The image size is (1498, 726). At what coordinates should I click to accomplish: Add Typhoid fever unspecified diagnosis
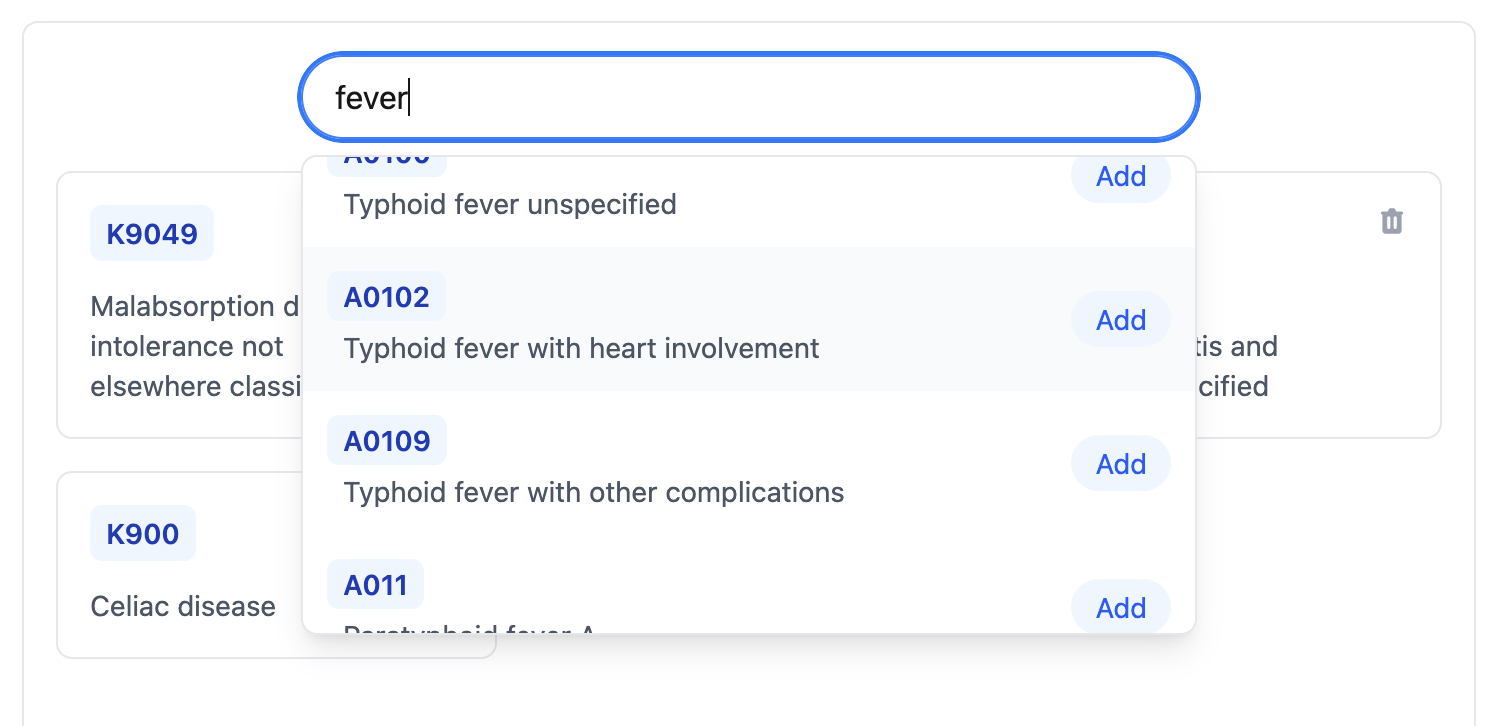1120,177
